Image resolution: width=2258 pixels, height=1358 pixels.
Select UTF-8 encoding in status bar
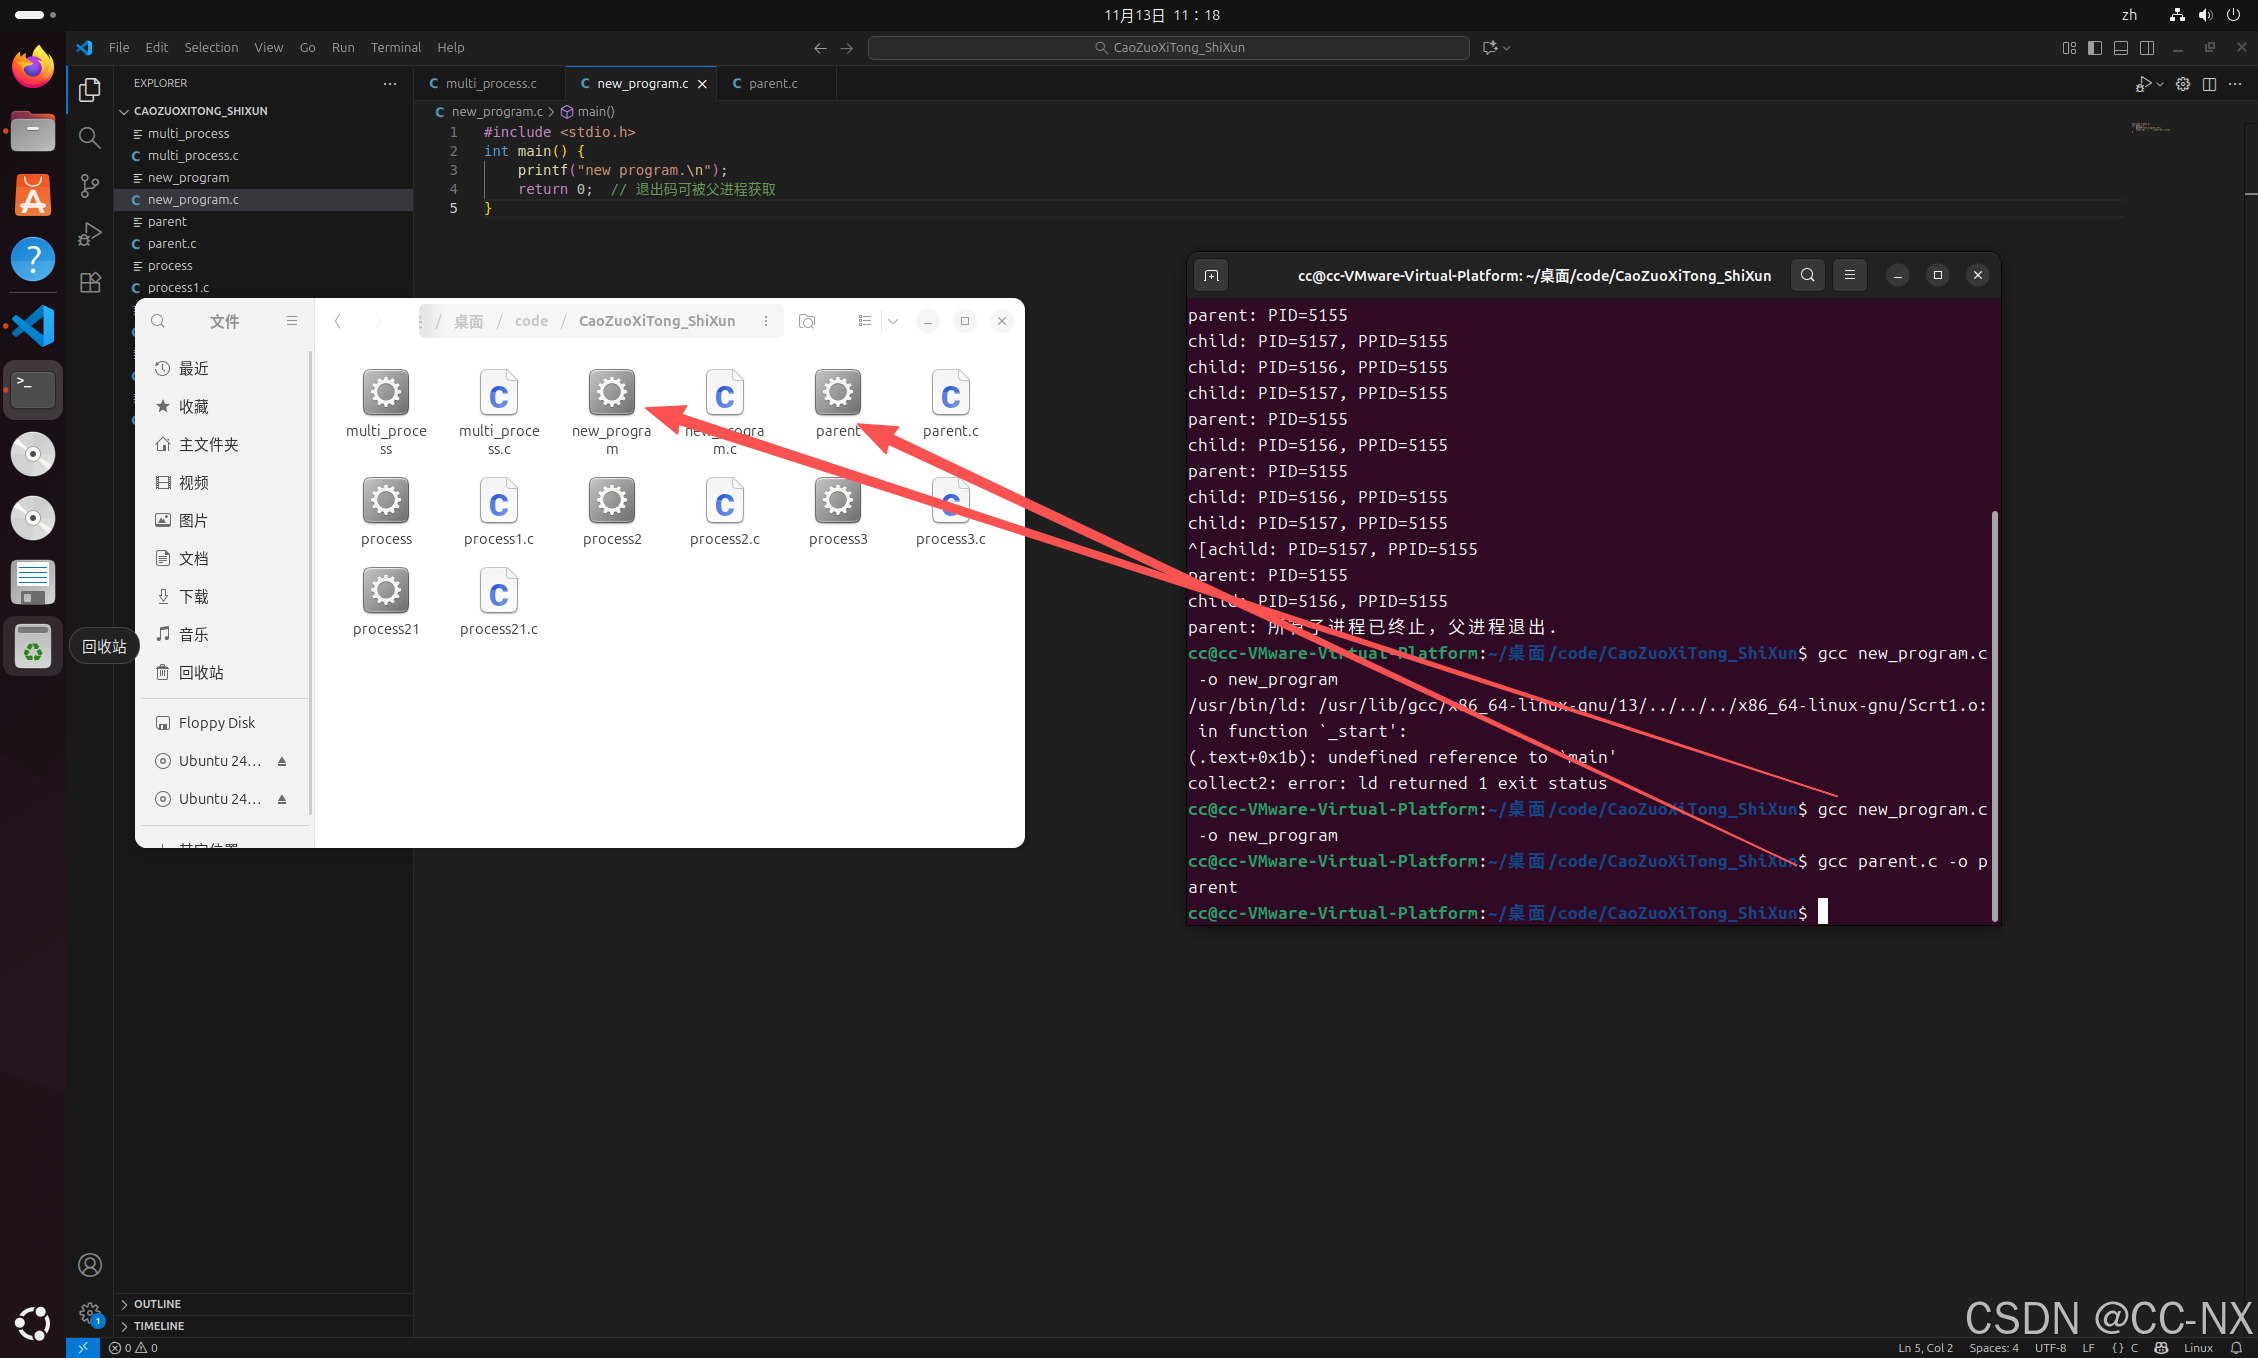pos(2049,1348)
